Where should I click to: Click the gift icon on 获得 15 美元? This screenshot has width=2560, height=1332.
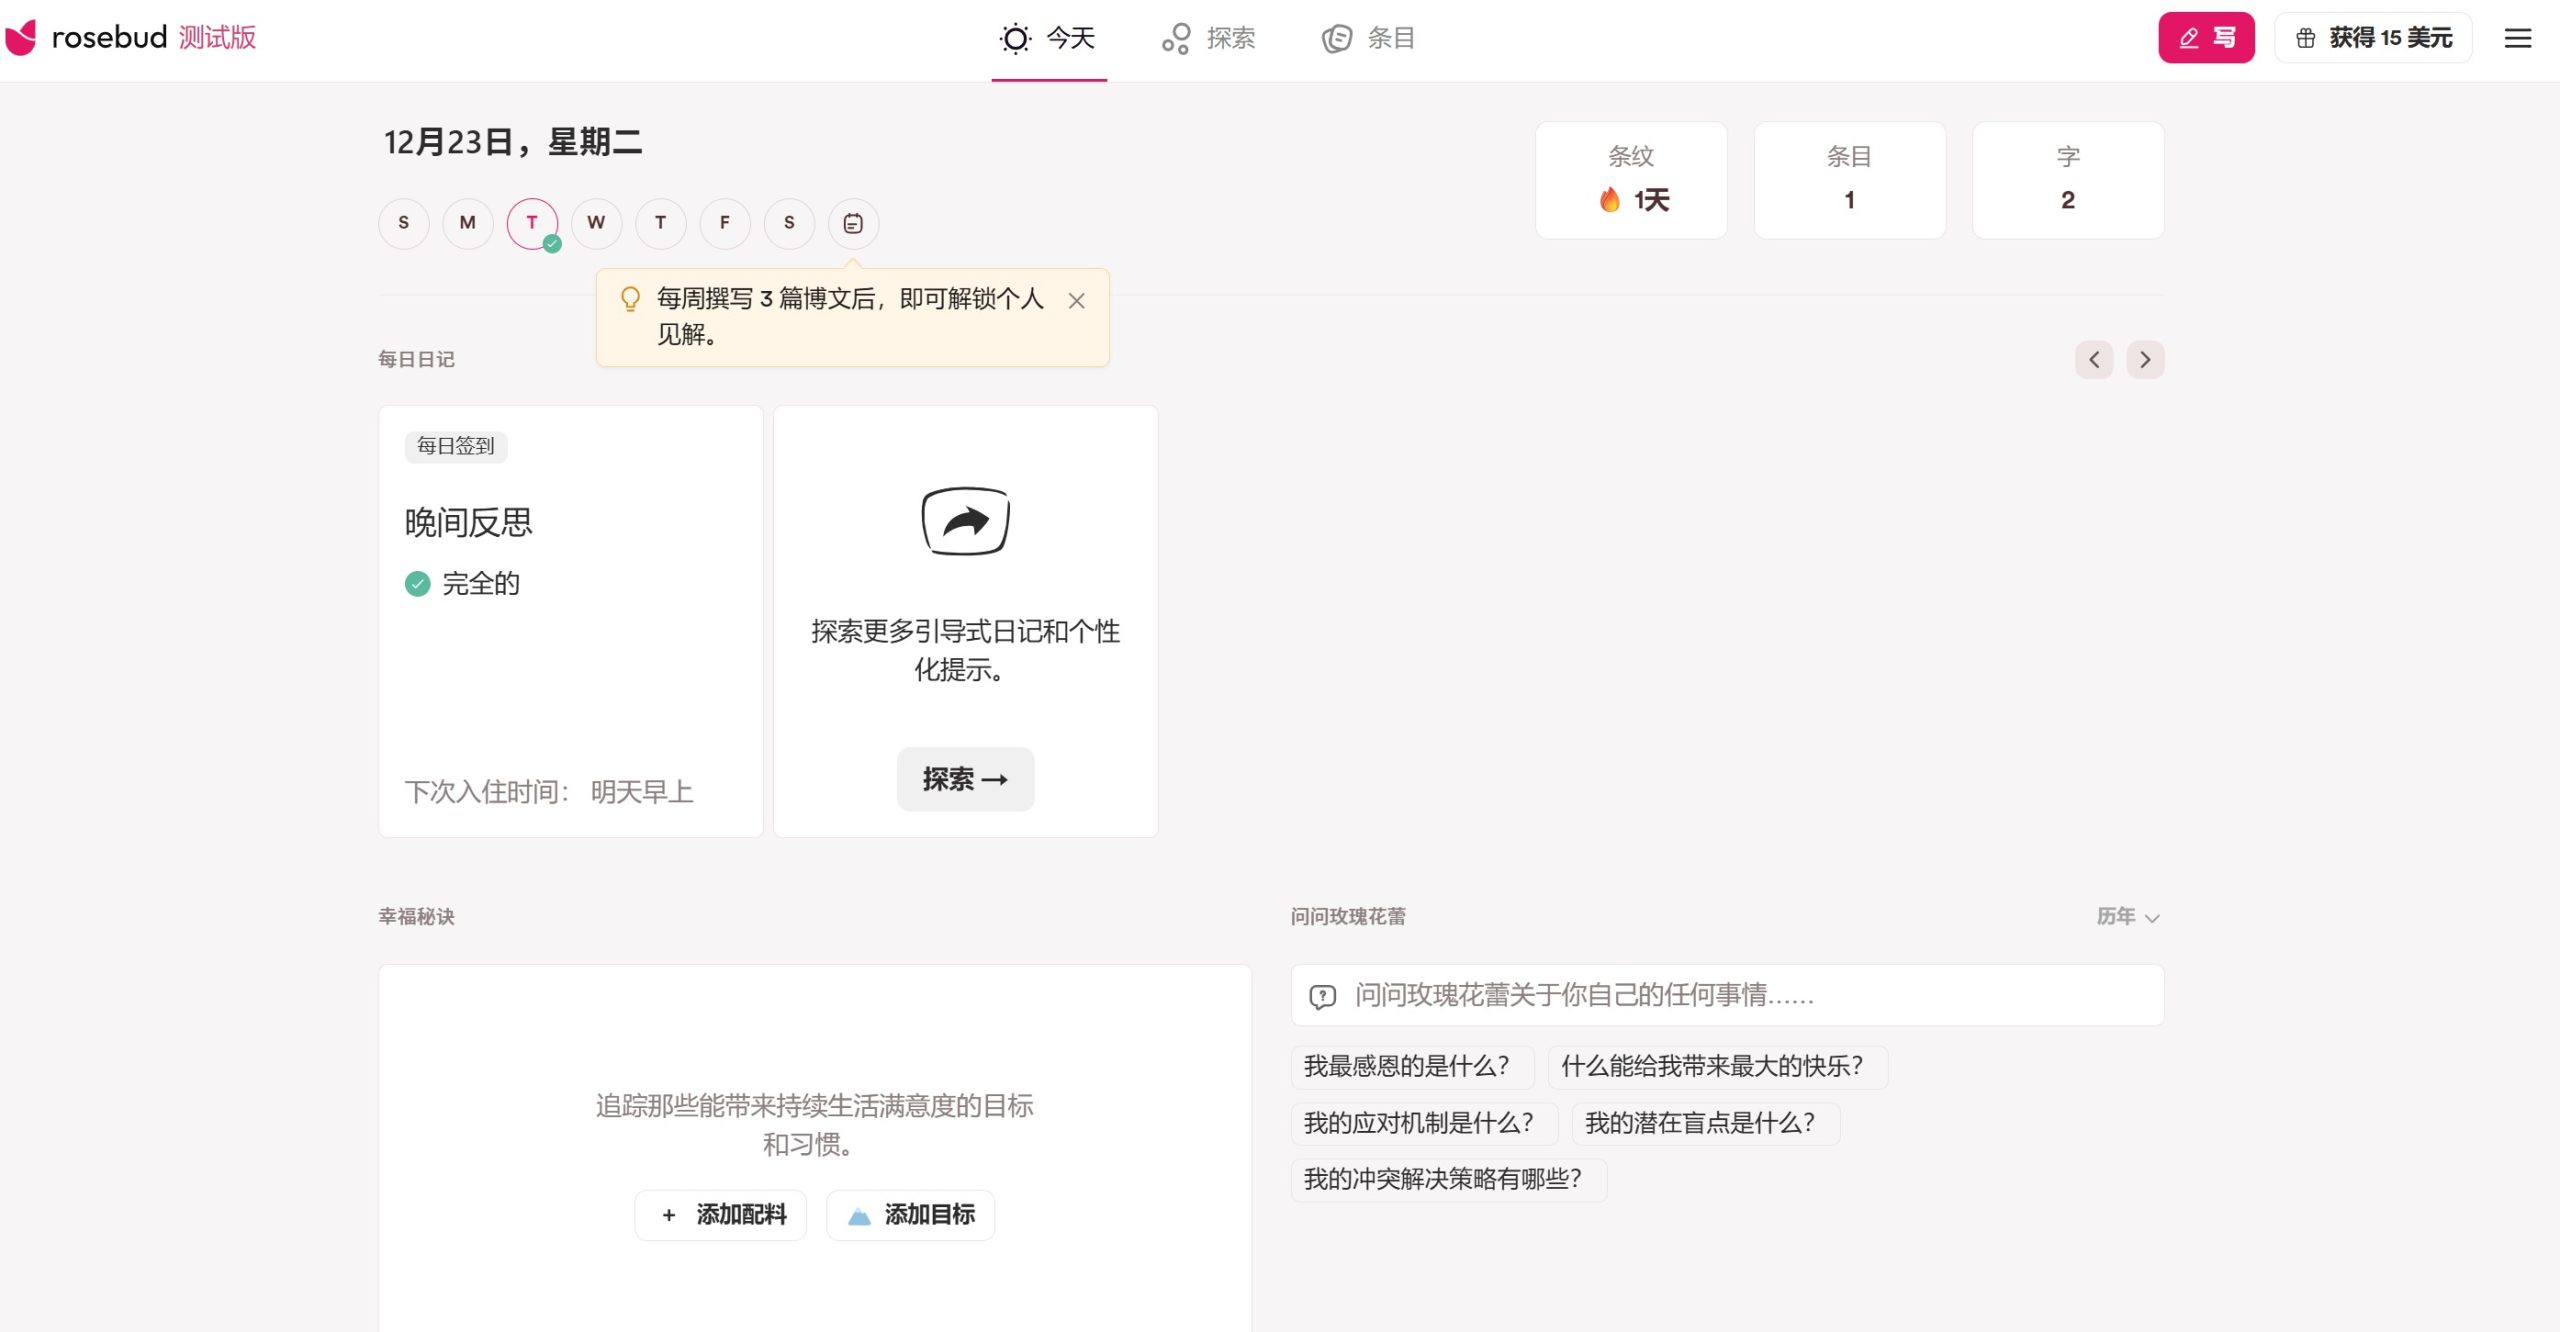[x=2305, y=37]
